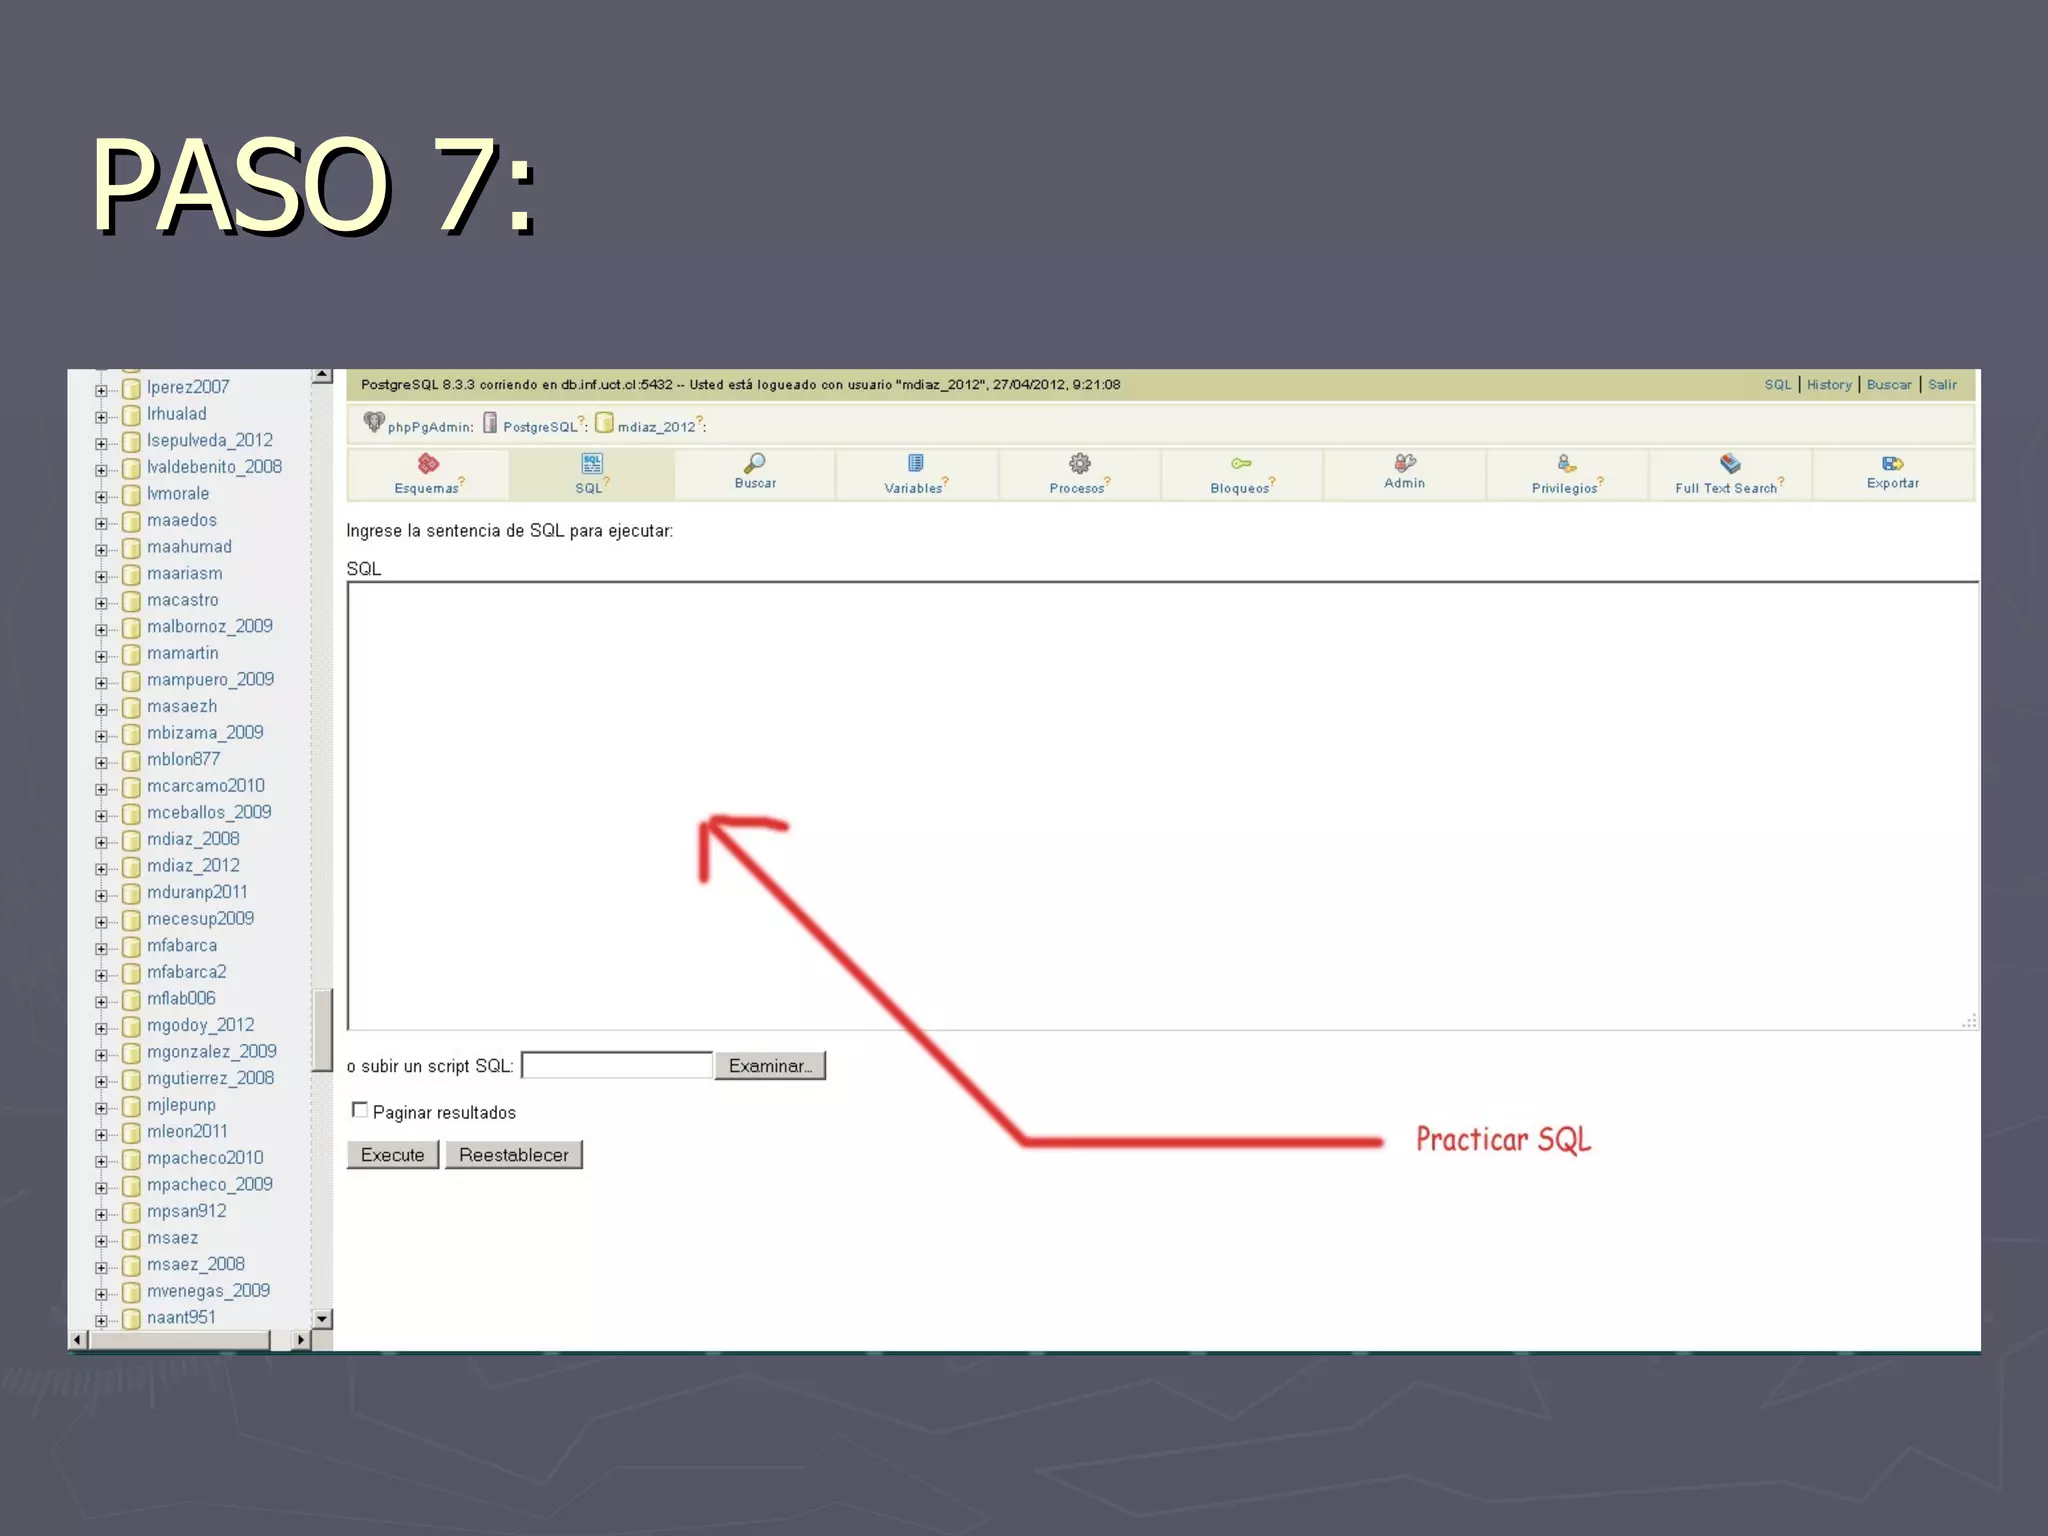
Task: Open the Admin tools icon
Action: coord(1404,463)
